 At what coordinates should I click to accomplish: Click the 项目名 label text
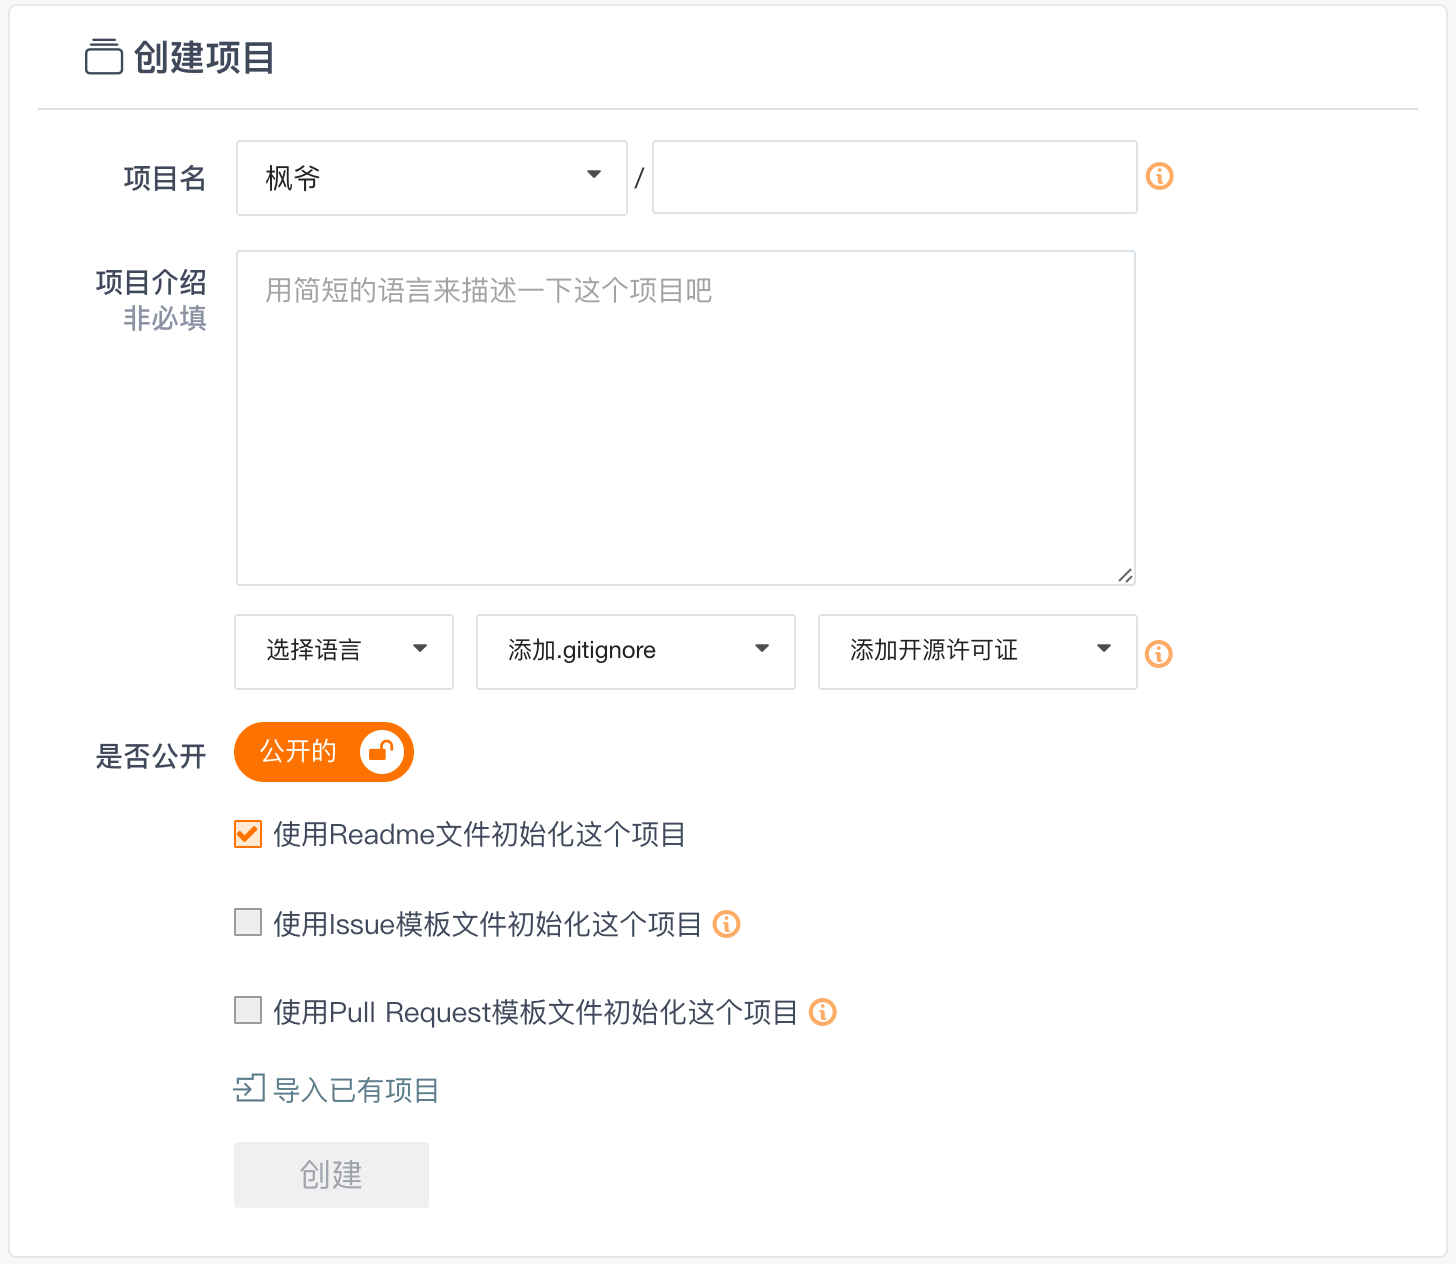coord(165,178)
